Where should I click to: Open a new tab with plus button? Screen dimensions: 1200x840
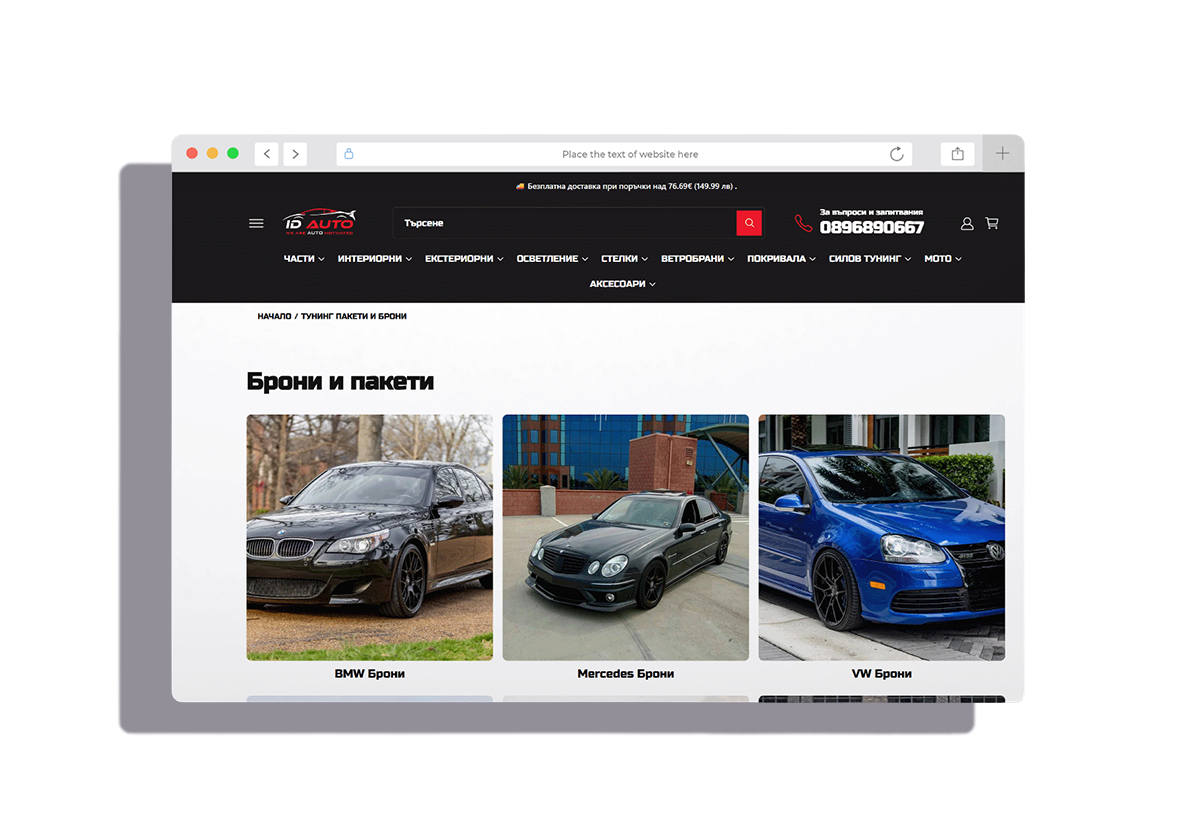coord(1003,153)
